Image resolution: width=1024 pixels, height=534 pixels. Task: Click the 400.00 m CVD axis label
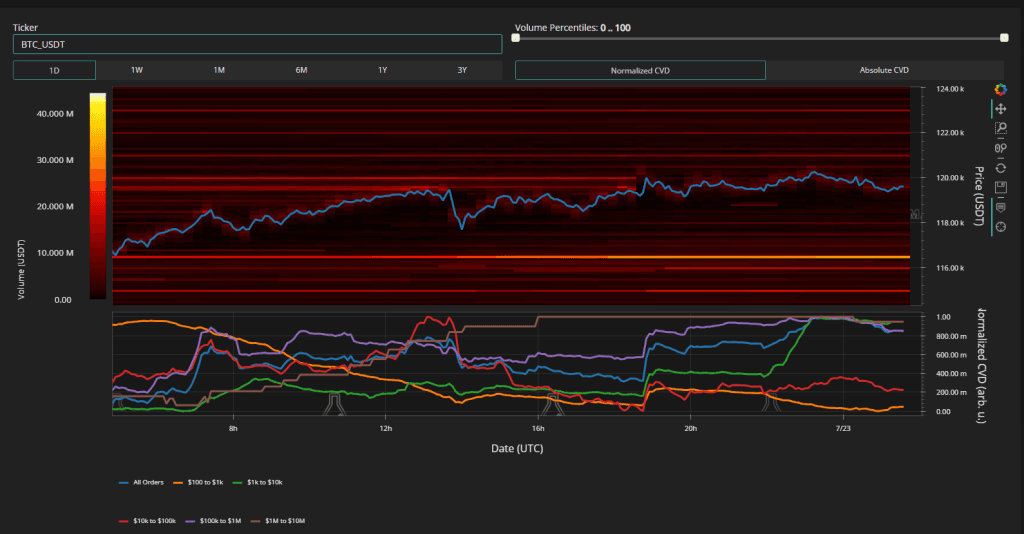click(950, 374)
